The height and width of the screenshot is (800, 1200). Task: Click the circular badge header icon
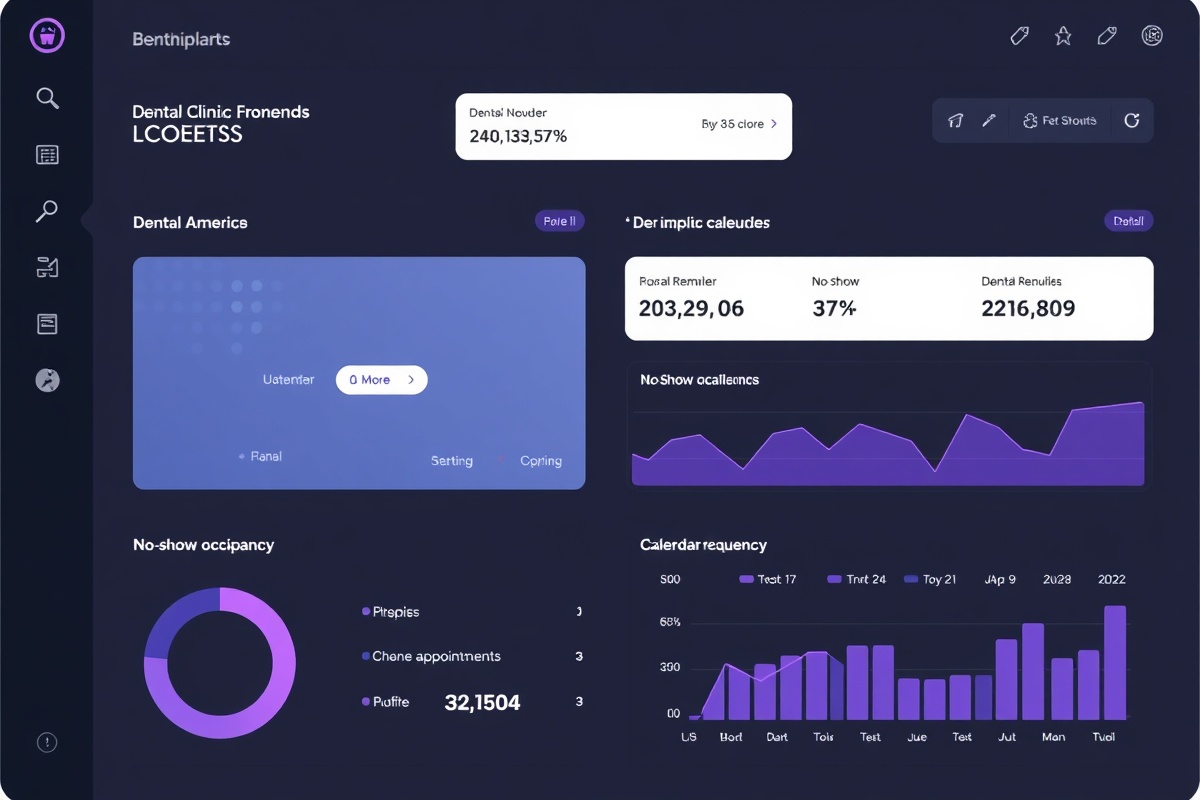click(1152, 36)
